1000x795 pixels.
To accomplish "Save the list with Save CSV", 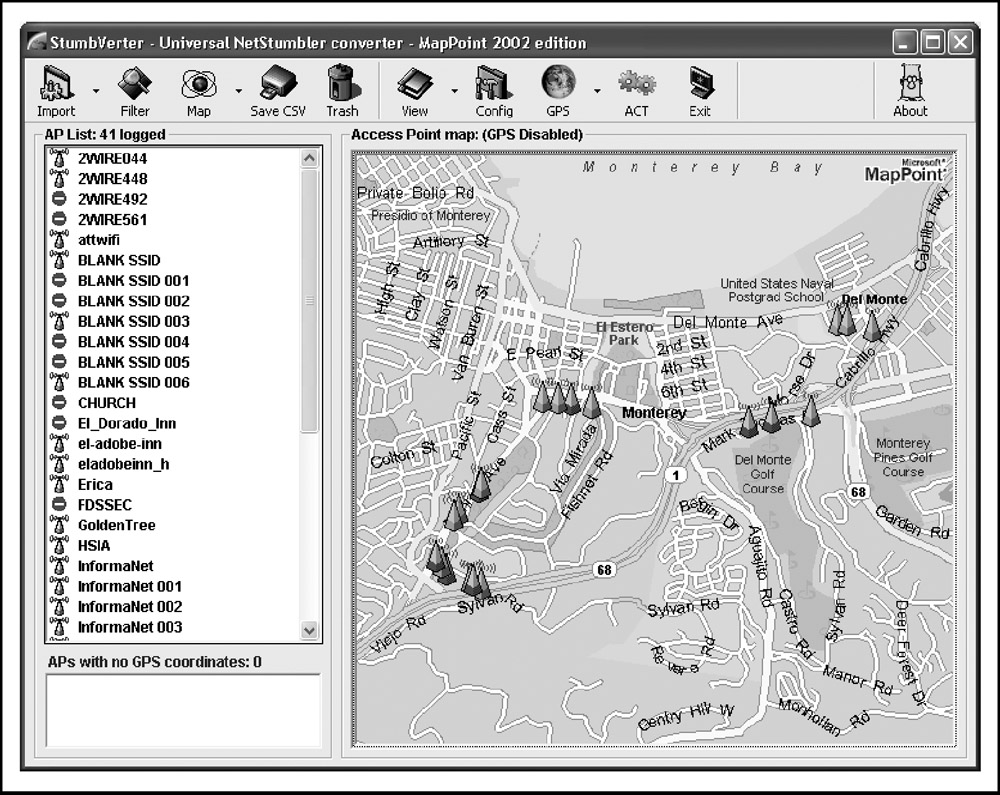I will tap(278, 92).
